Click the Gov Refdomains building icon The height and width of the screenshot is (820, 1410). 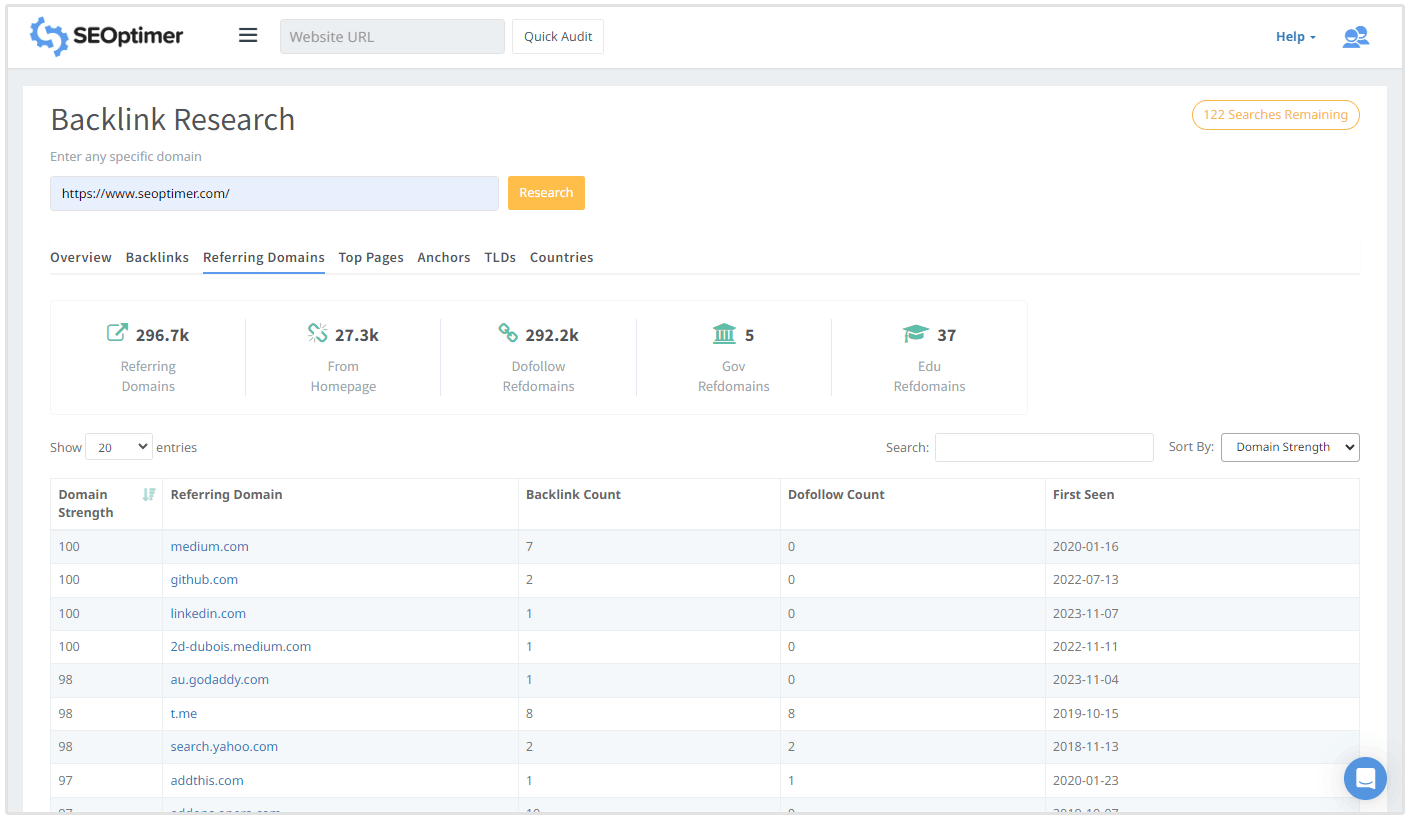pyautogui.click(x=724, y=333)
